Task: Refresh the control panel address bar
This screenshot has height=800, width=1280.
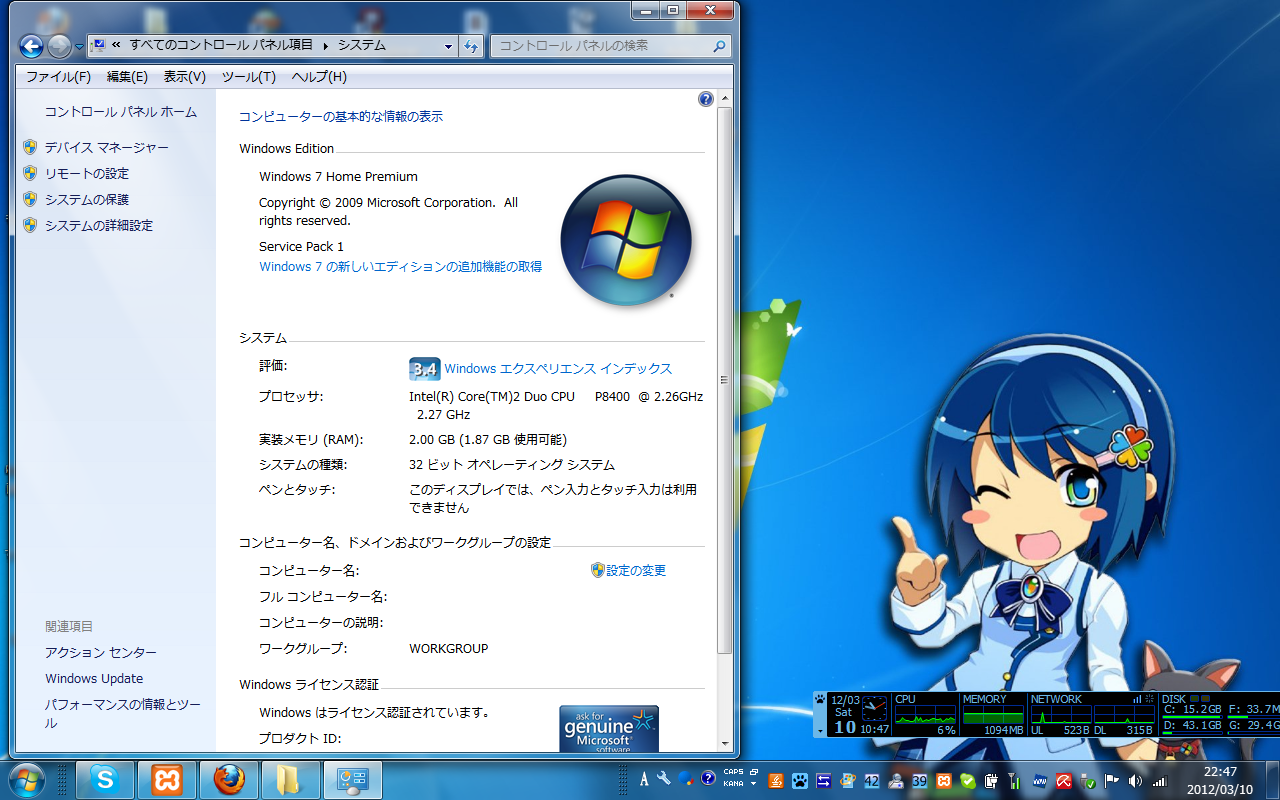Action: pos(472,46)
